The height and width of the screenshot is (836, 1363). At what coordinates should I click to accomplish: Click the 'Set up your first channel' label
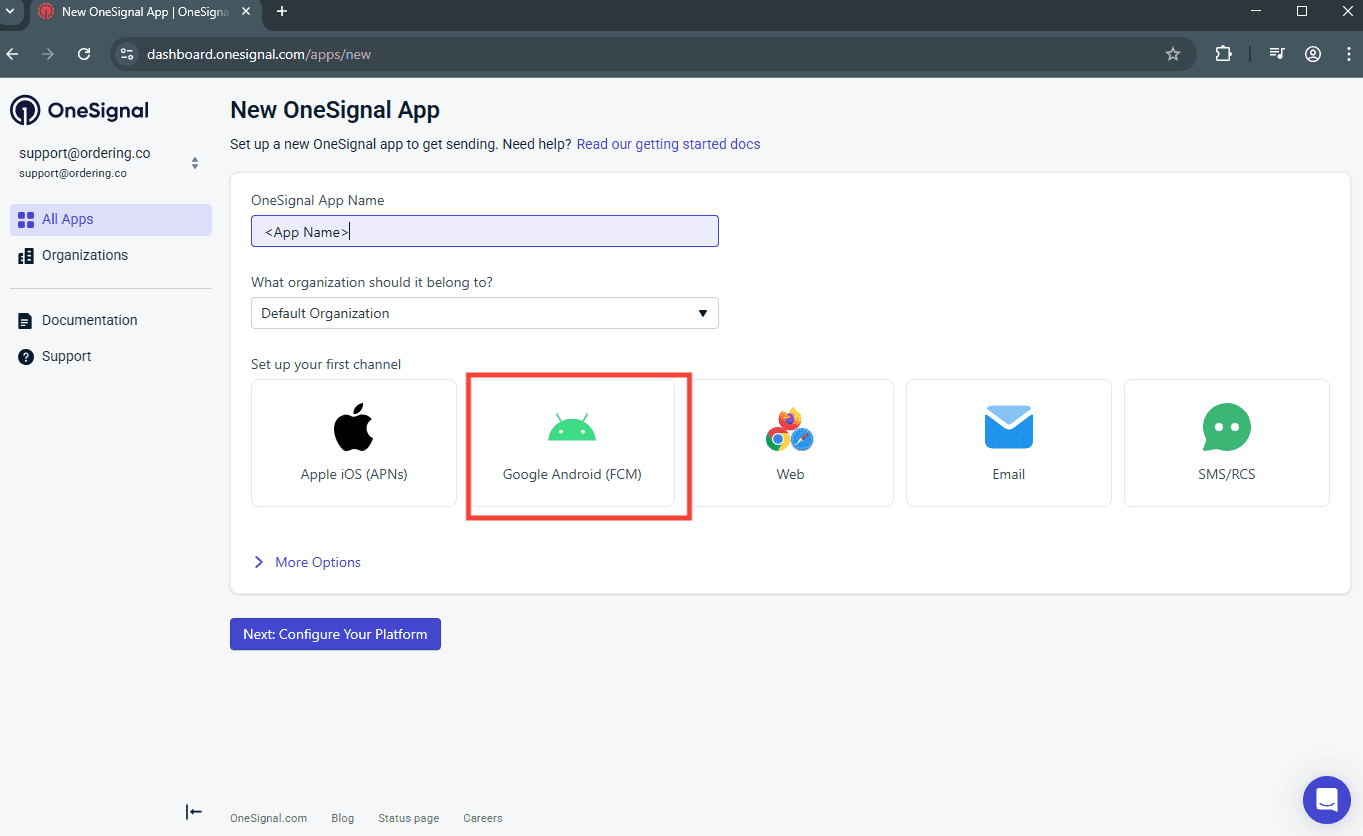[x=326, y=364]
